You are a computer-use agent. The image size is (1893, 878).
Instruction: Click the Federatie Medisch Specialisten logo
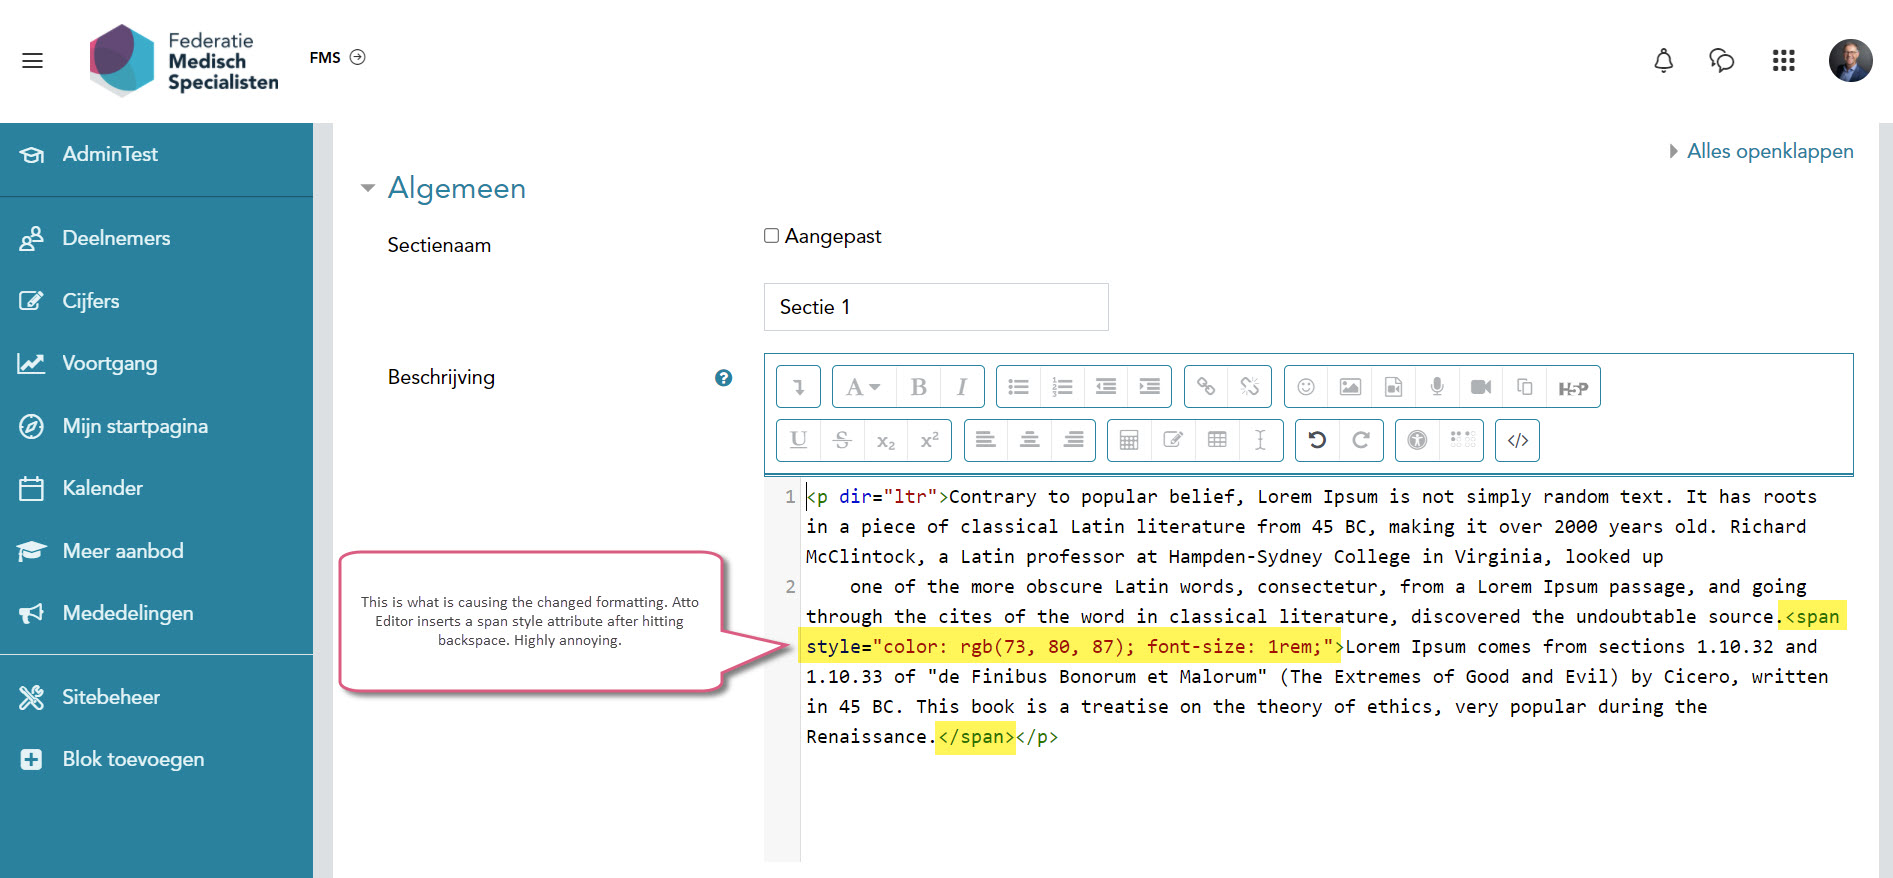pos(184,60)
